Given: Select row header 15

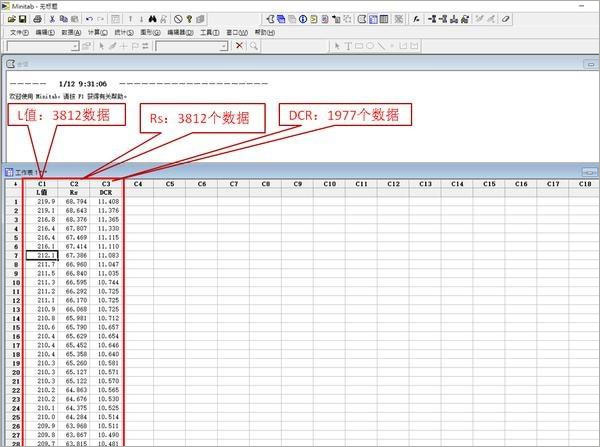Looking at the screenshot, I should 16,327.
